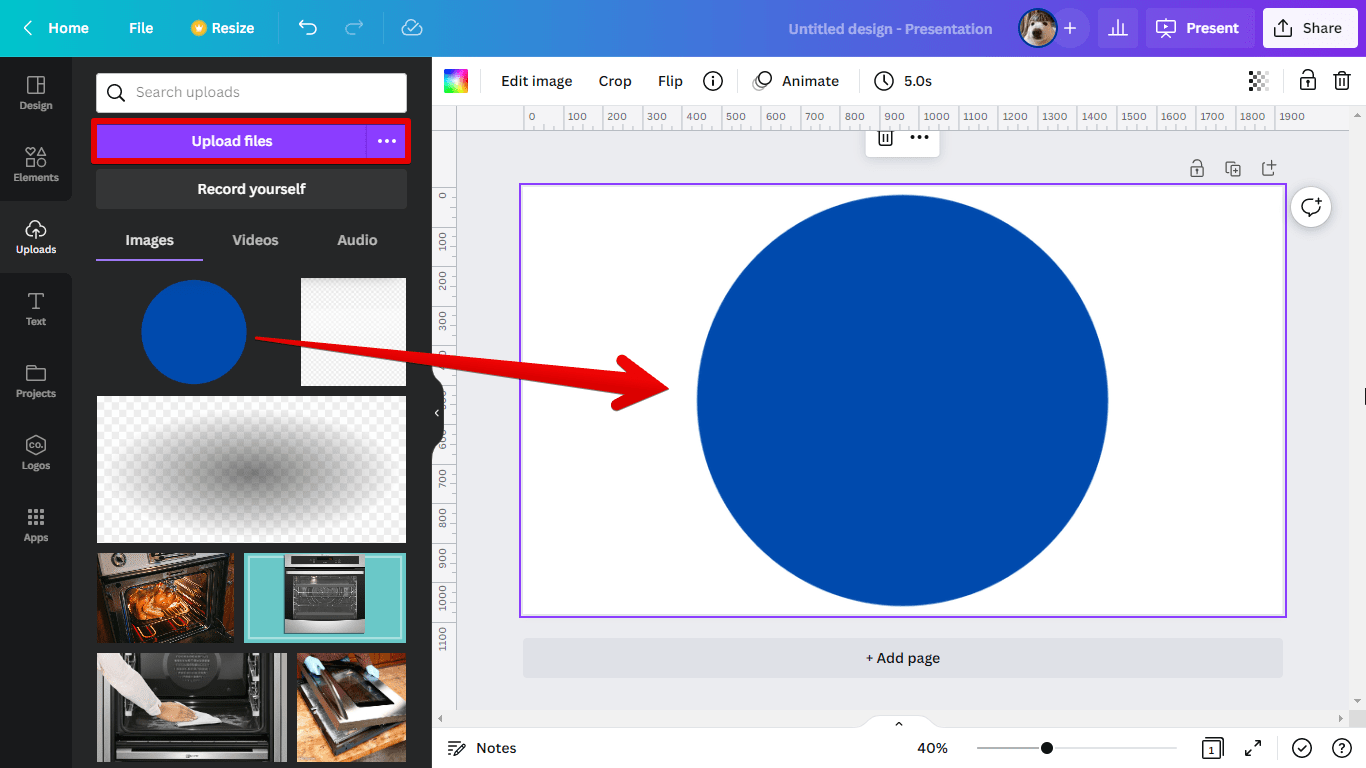Open the comment bubble beside the canvas
The image size is (1366, 768).
pyautogui.click(x=1311, y=207)
